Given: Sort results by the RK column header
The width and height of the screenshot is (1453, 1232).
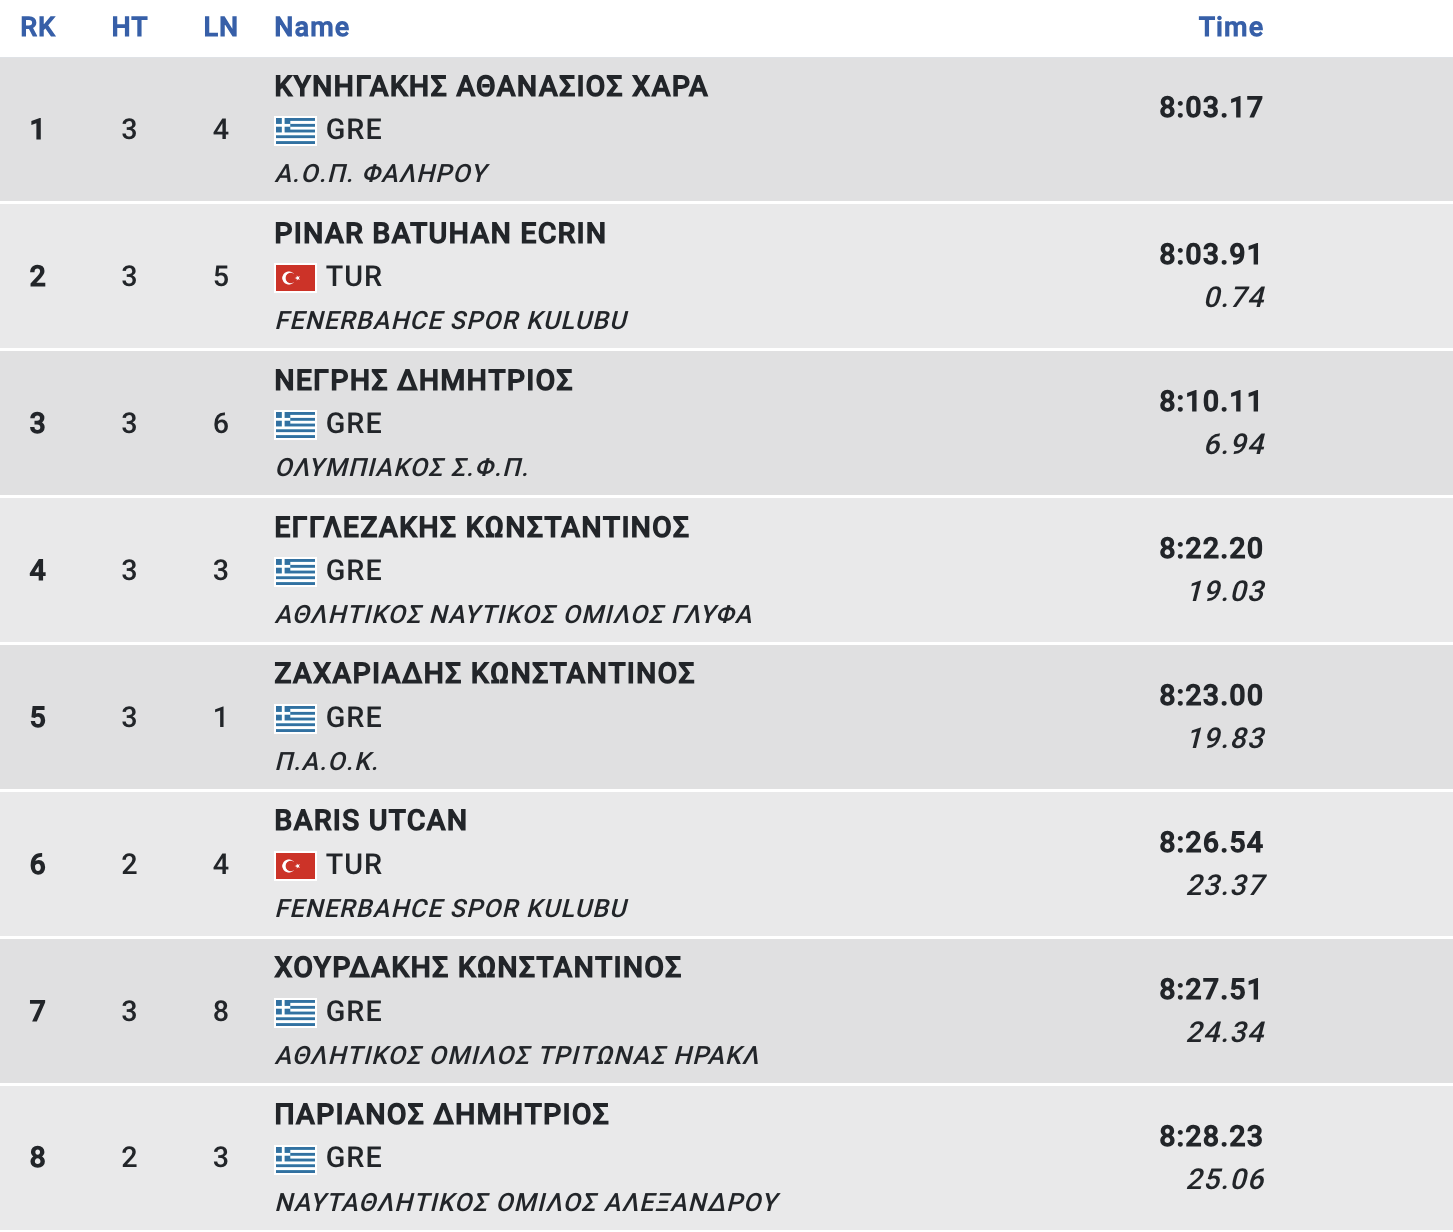Looking at the screenshot, I should point(38,27).
